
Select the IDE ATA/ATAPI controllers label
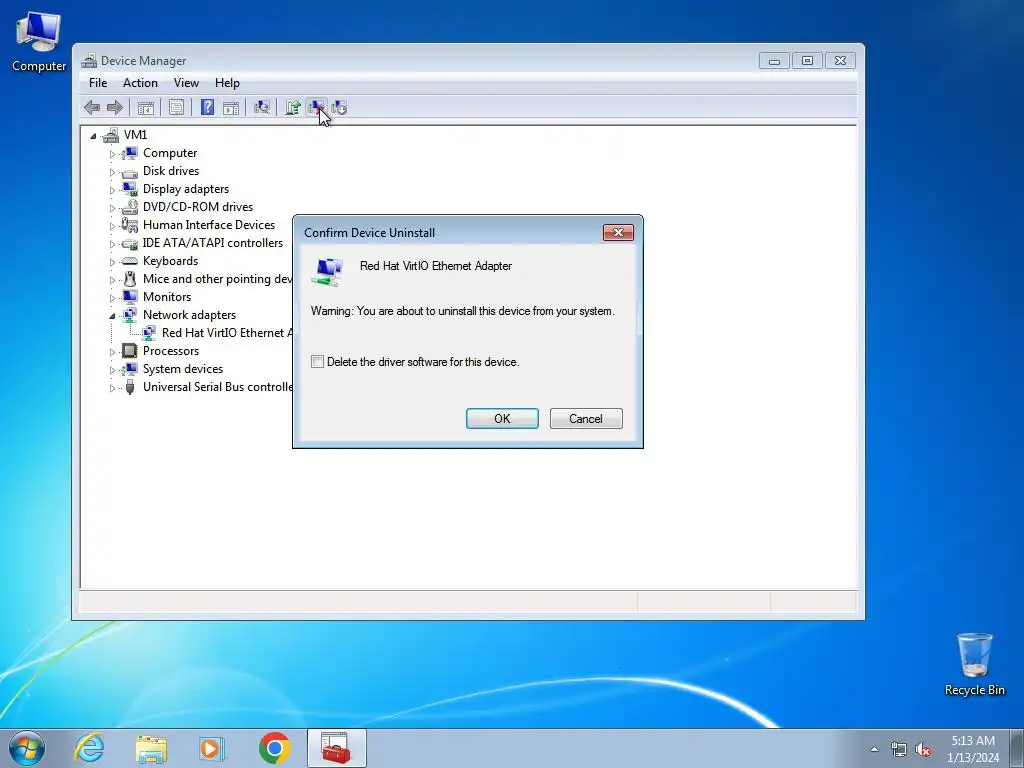coord(213,243)
